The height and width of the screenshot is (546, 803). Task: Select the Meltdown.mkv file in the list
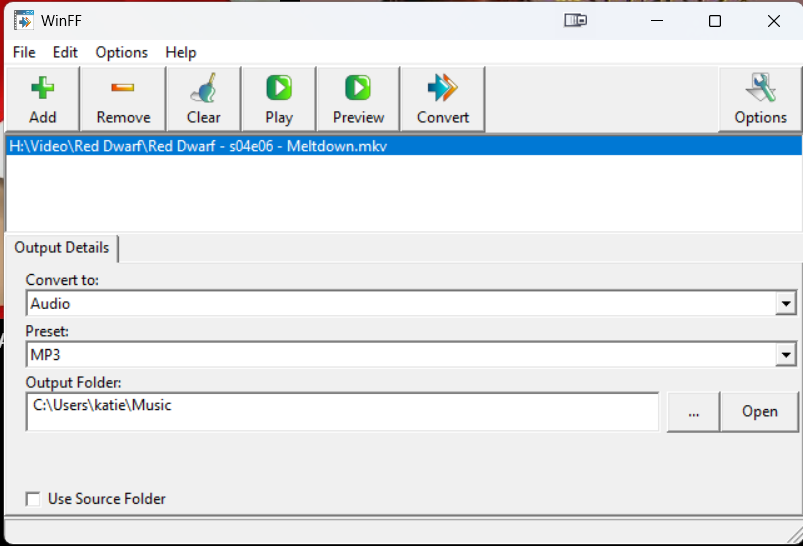click(x=198, y=146)
